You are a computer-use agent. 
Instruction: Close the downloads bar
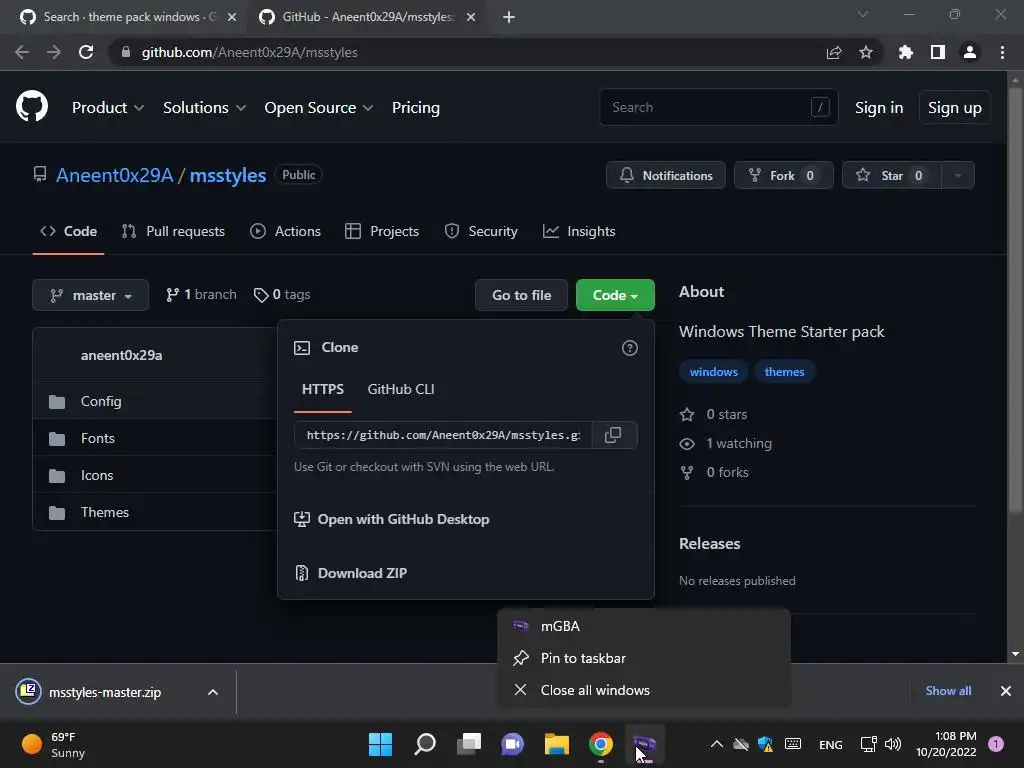(1006, 691)
